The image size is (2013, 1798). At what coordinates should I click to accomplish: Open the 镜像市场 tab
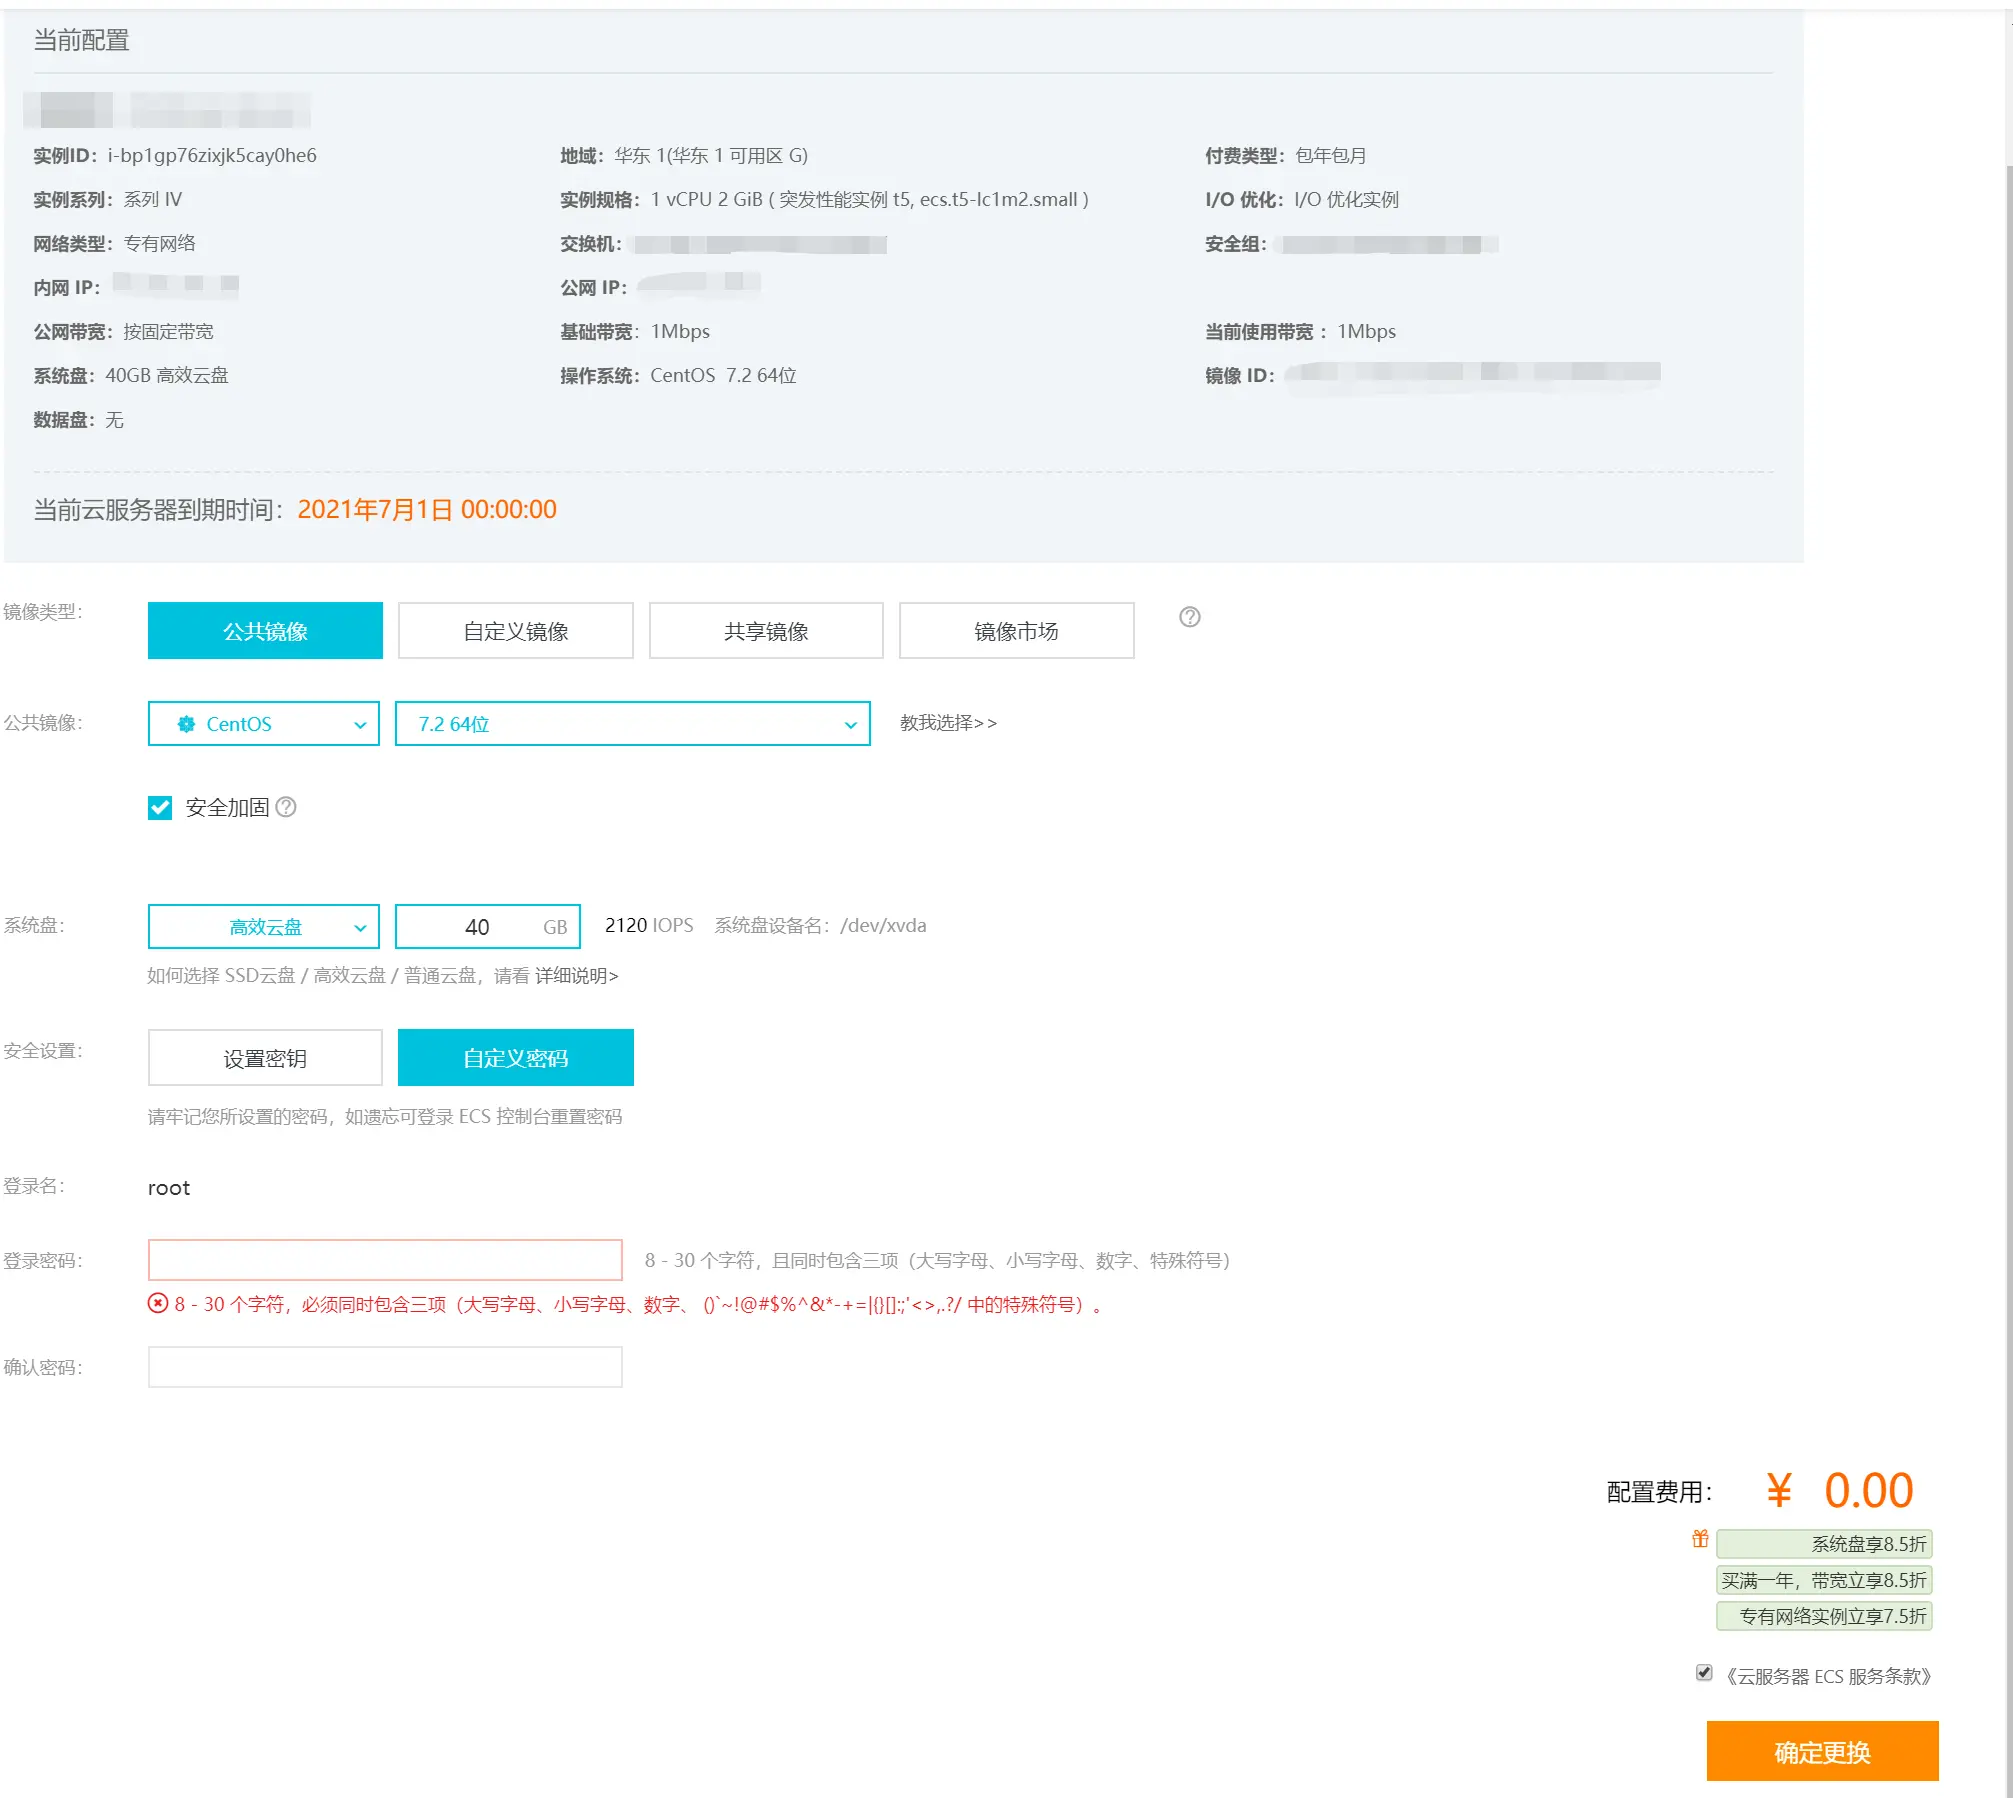[1016, 631]
